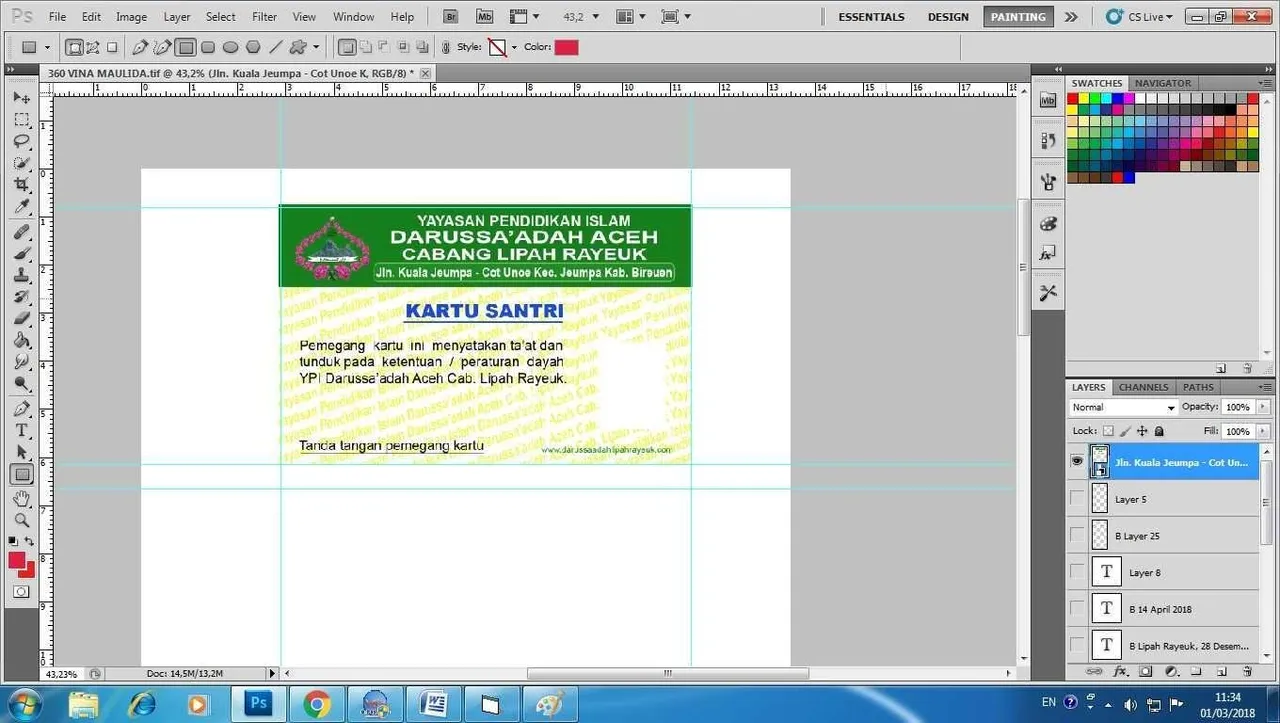1280x723 pixels.
Task: Select the Clone Stamp tool
Action: coord(21,276)
